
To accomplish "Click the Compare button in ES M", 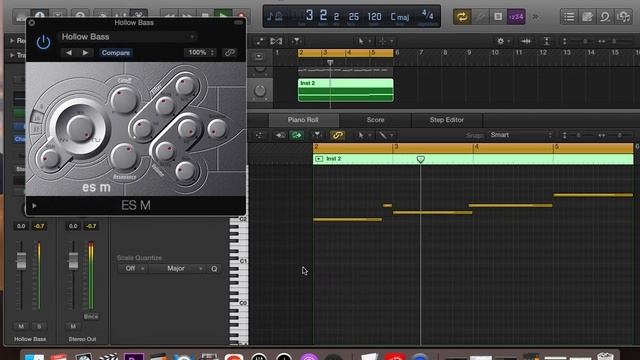I will pos(116,53).
